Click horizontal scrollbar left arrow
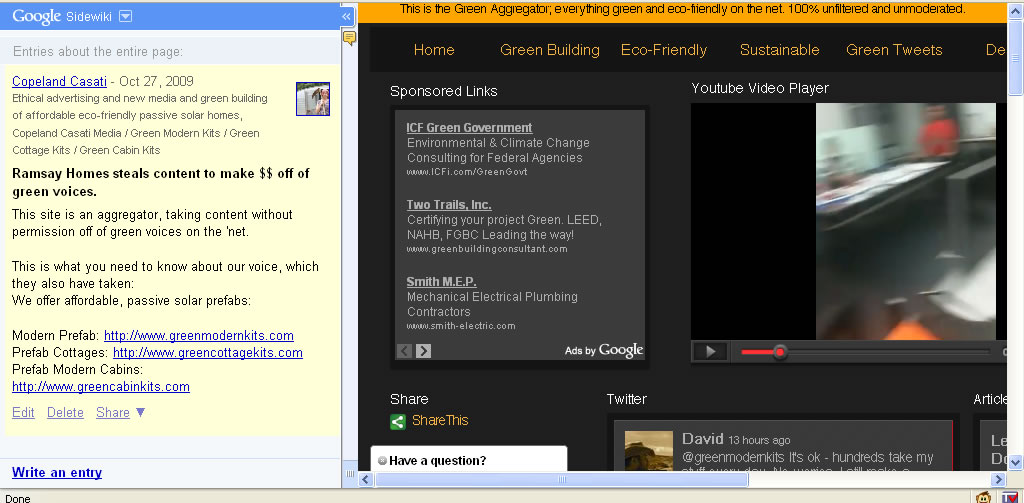 (x=366, y=479)
